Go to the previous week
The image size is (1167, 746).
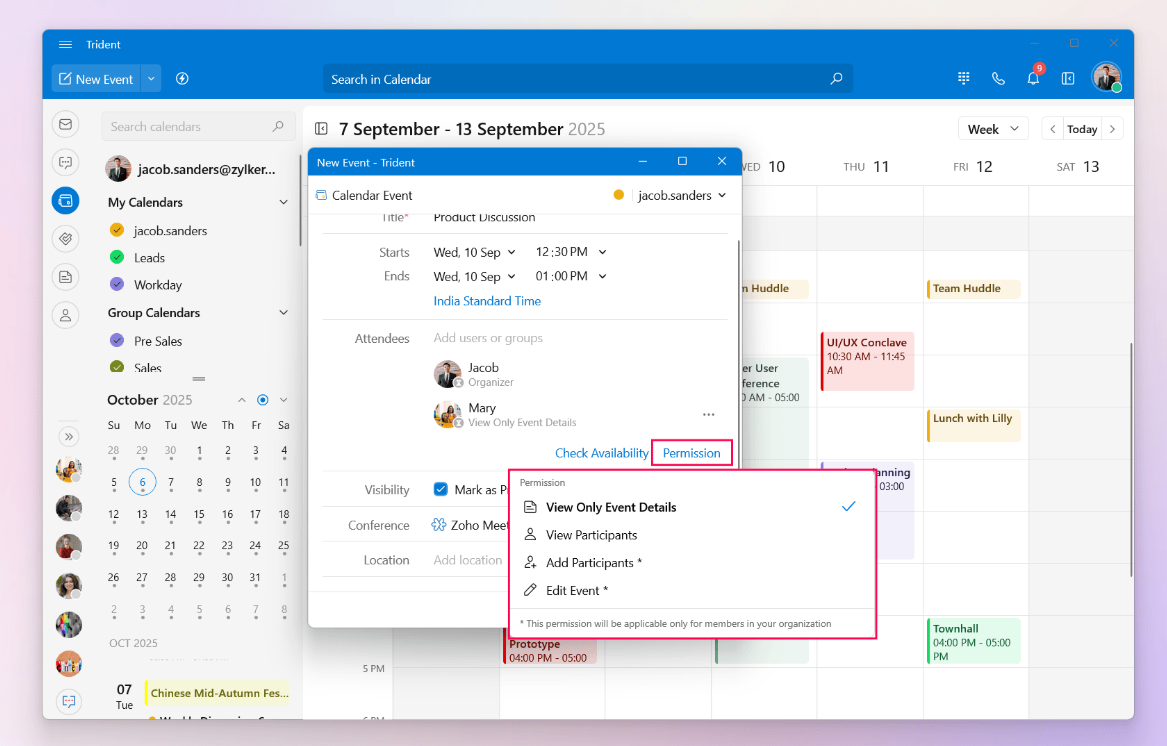1052,129
